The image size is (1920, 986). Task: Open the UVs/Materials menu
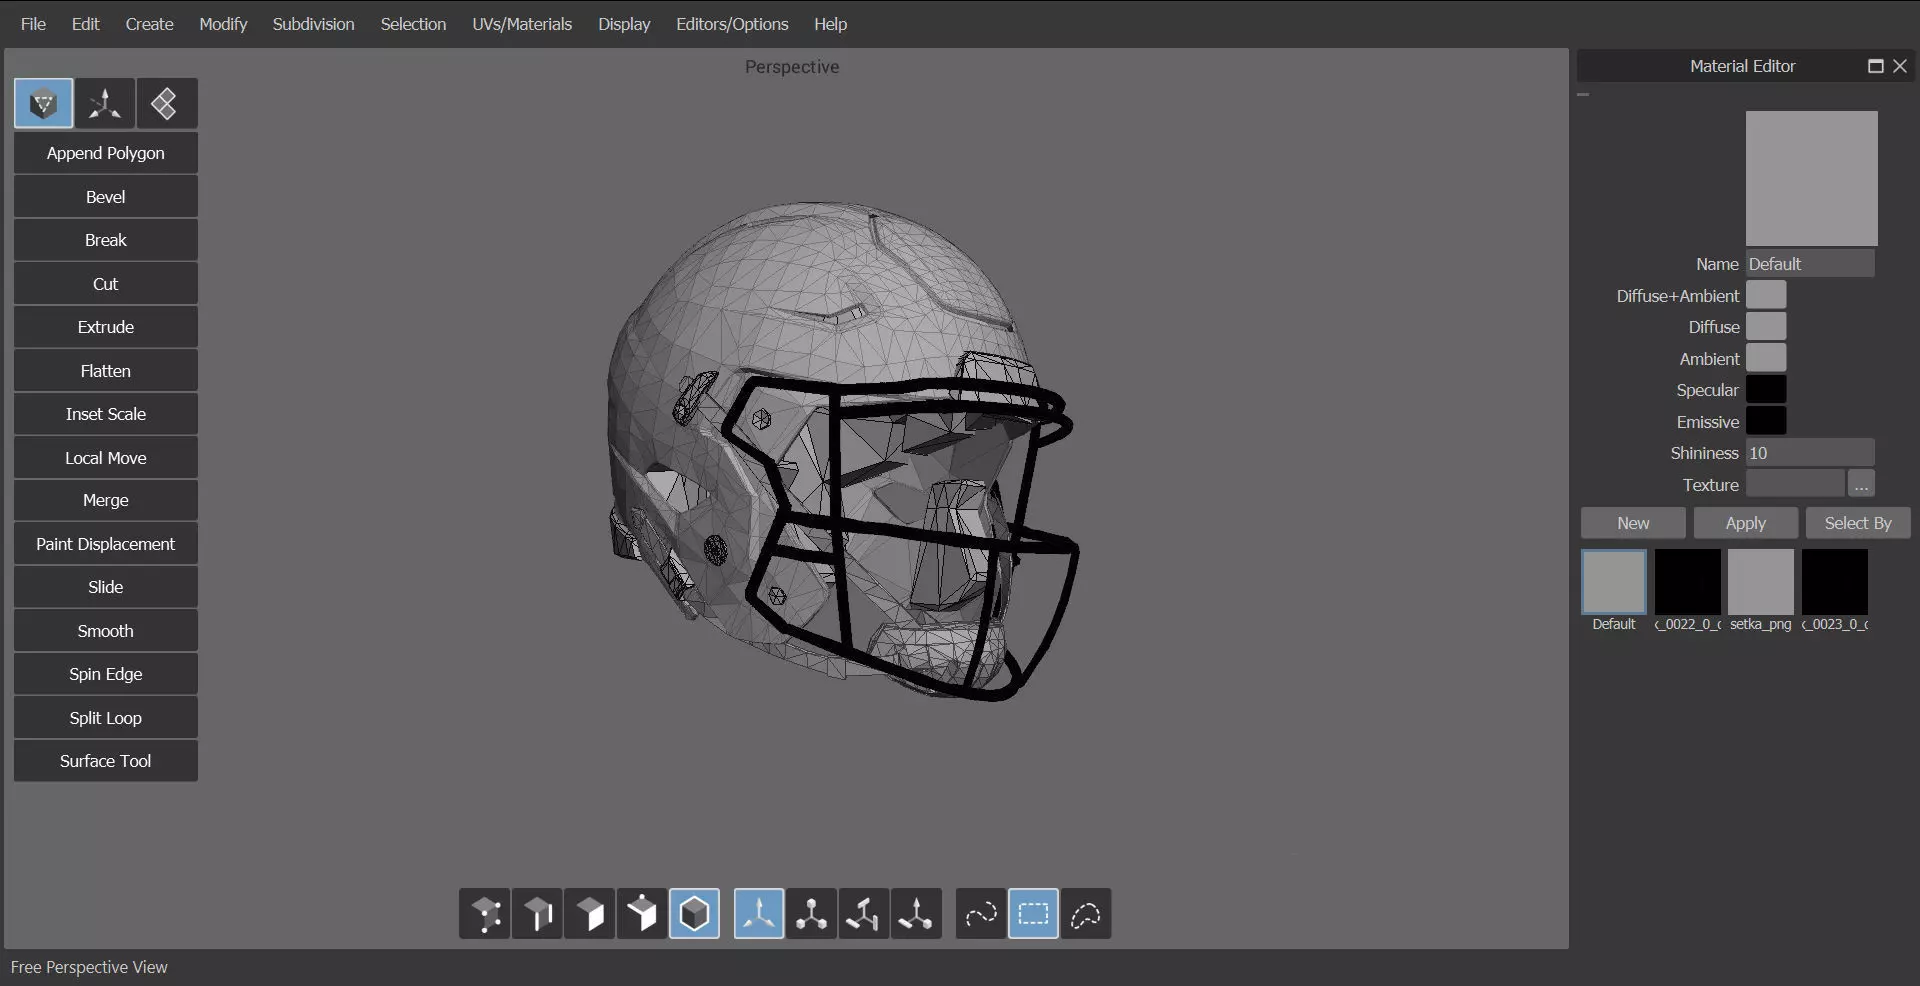522,24
